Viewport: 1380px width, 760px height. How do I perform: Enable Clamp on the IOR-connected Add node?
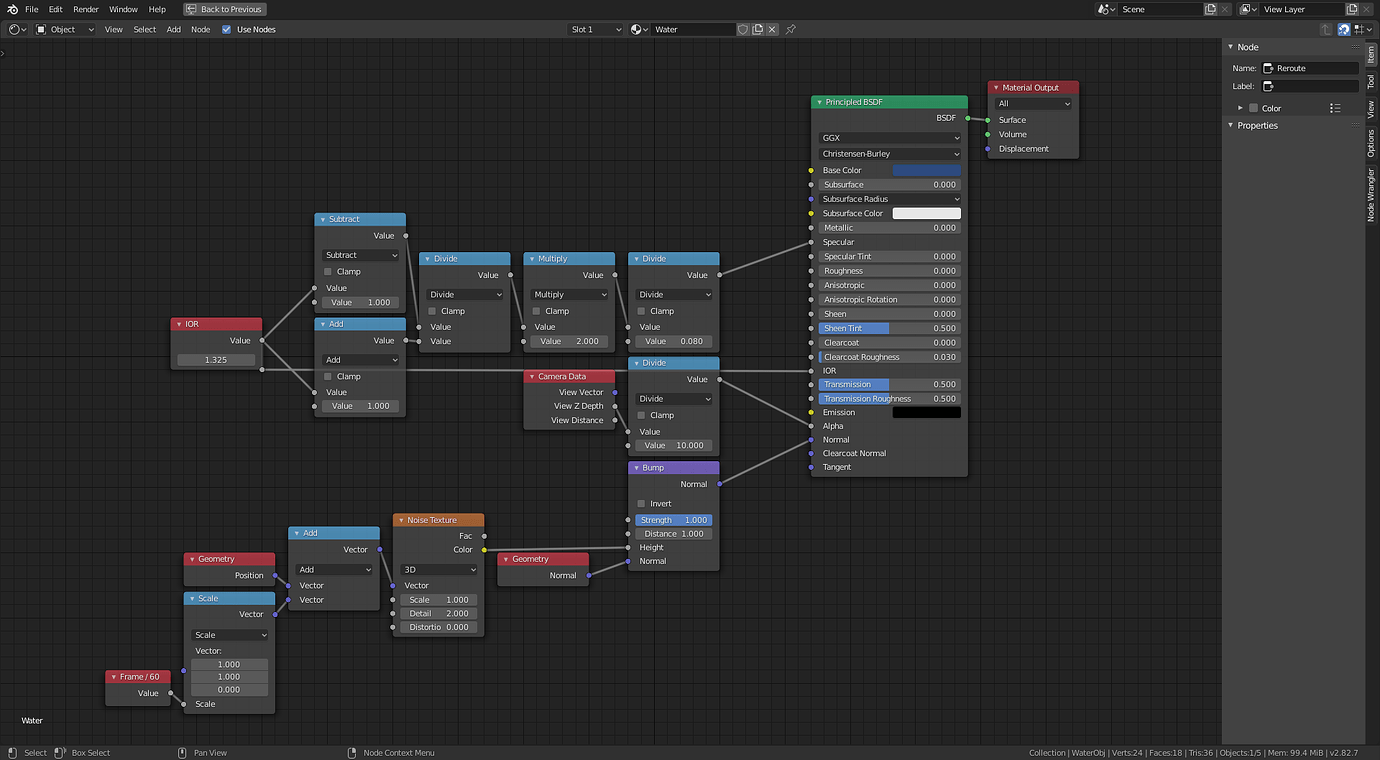pos(328,376)
